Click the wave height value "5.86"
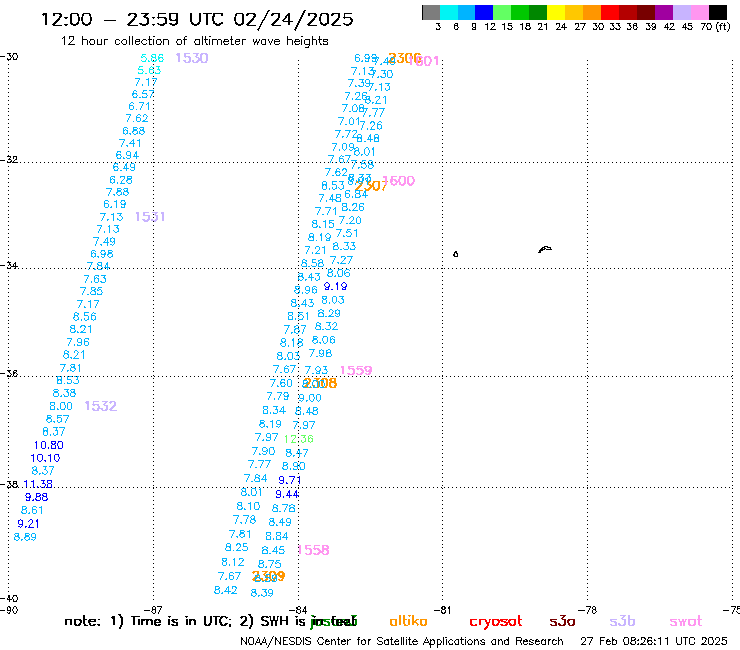 152,58
